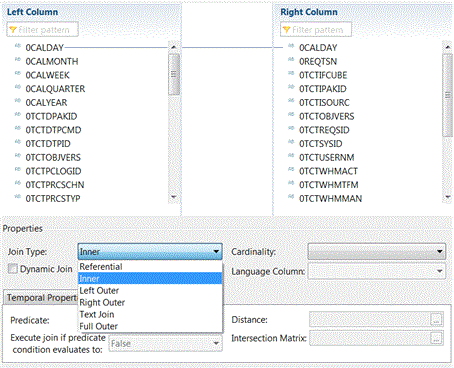The height and width of the screenshot is (368, 454).
Task: Select 0CALYEAR in the left column list
Action: tap(46, 102)
